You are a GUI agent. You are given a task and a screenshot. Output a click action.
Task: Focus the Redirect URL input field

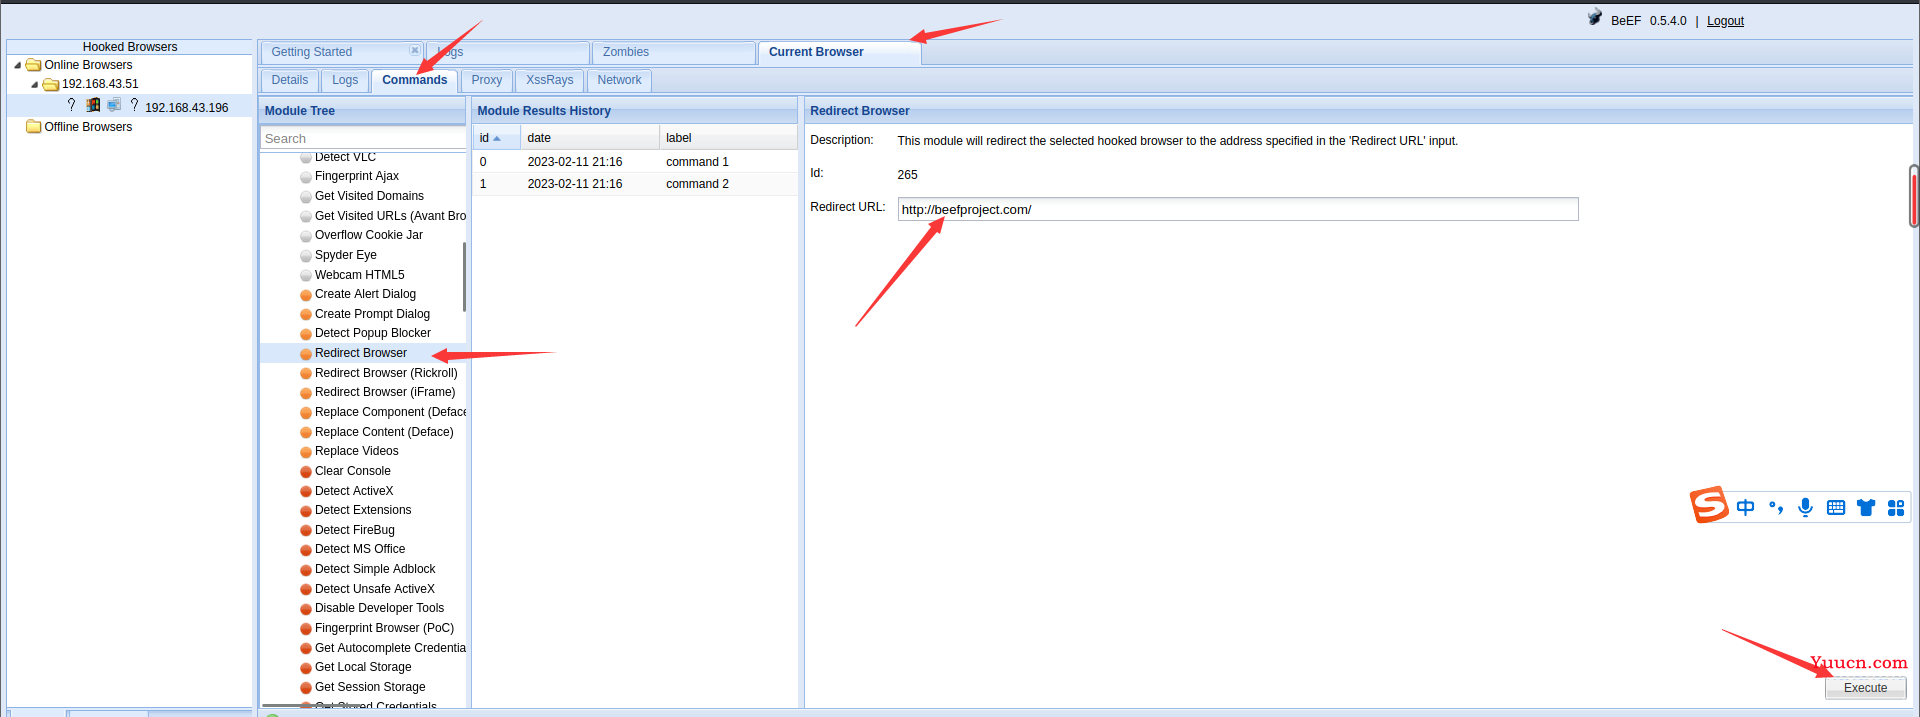pyautogui.click(x=1238, y=209)
